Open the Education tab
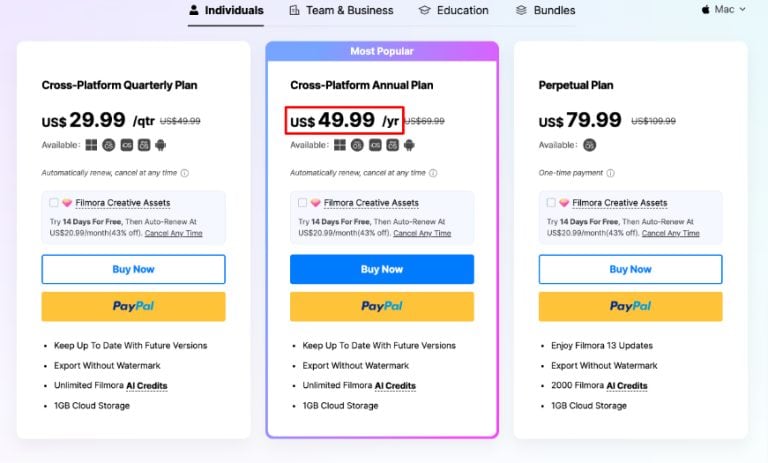Screen dimensions: 768x463 [453, 10]
